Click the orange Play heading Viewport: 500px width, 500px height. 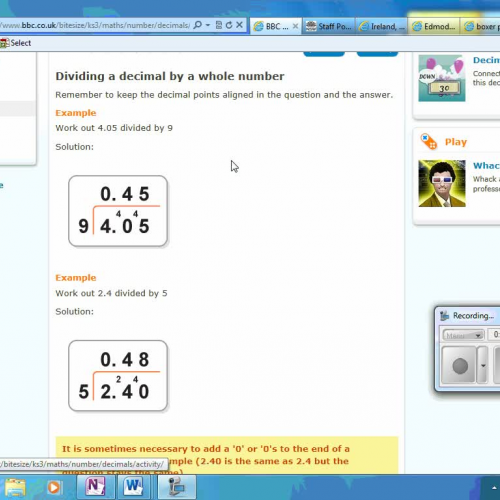[456, 142]
